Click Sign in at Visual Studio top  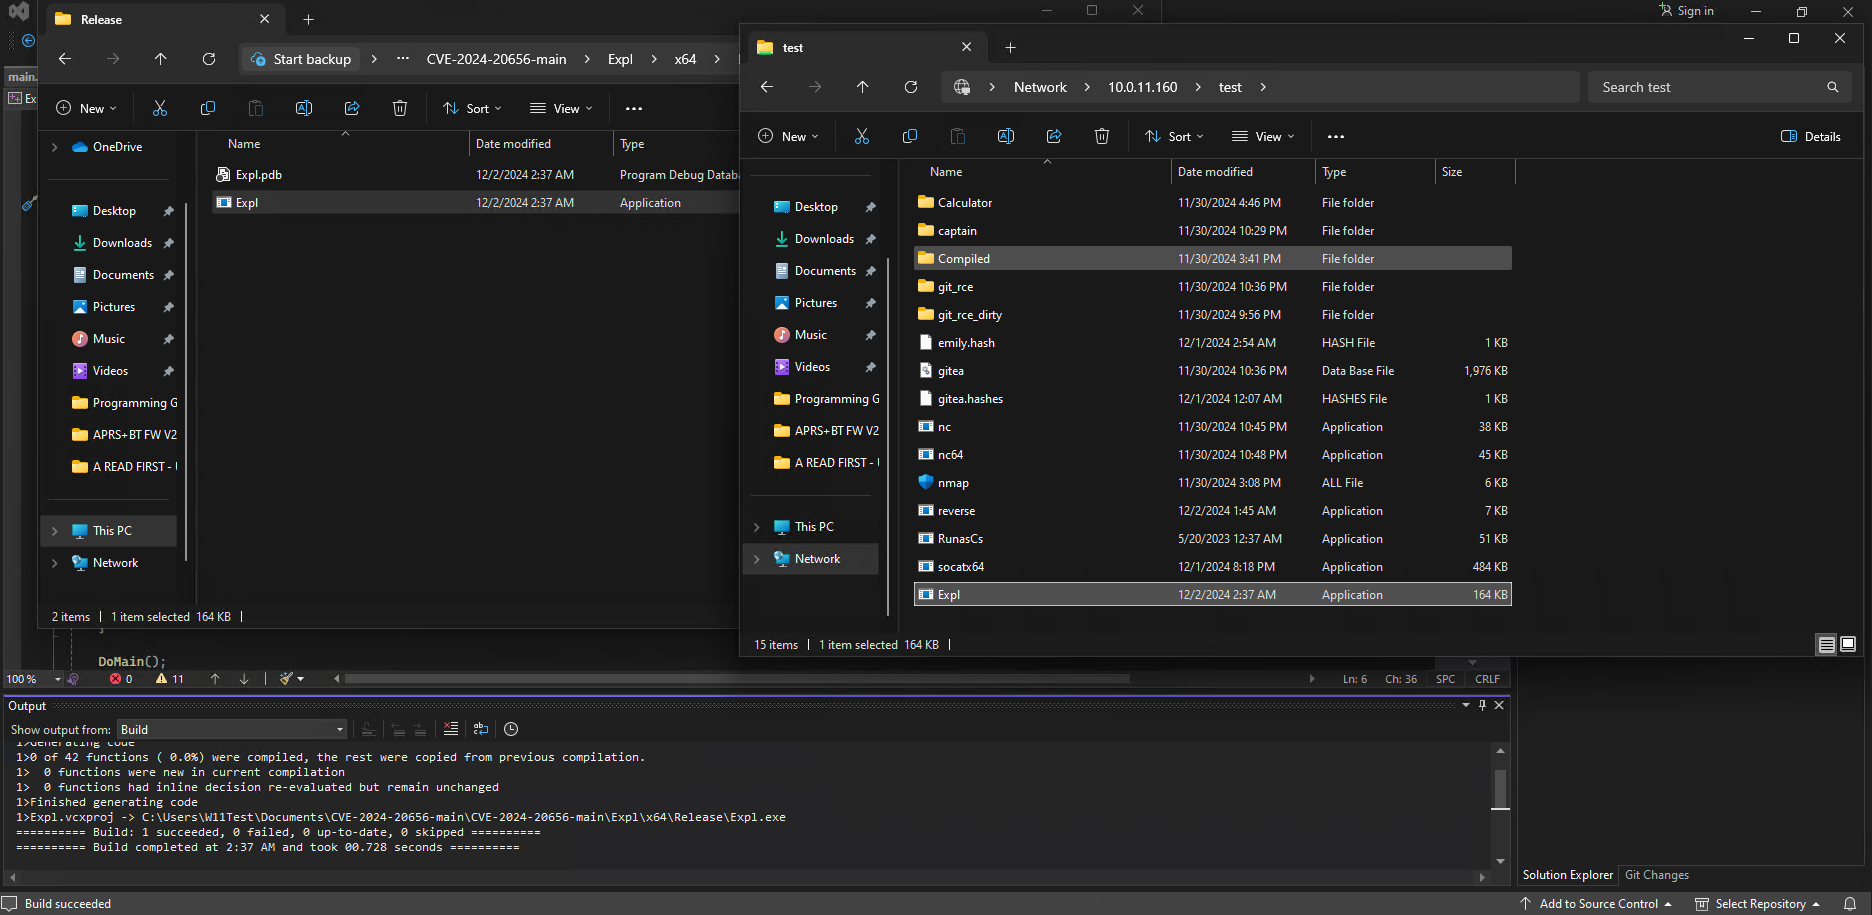click(x=1686, y=11)
